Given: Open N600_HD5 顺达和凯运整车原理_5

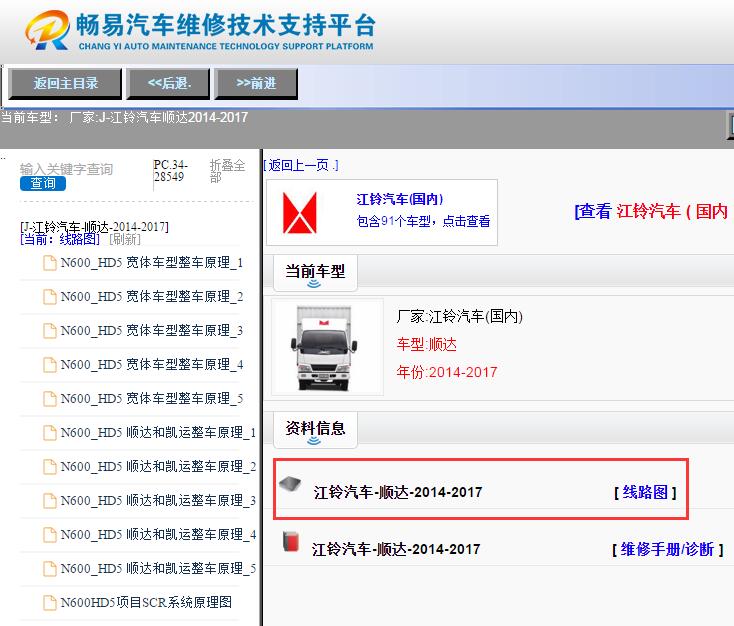Looking at the screenshot, I should 158,568.
